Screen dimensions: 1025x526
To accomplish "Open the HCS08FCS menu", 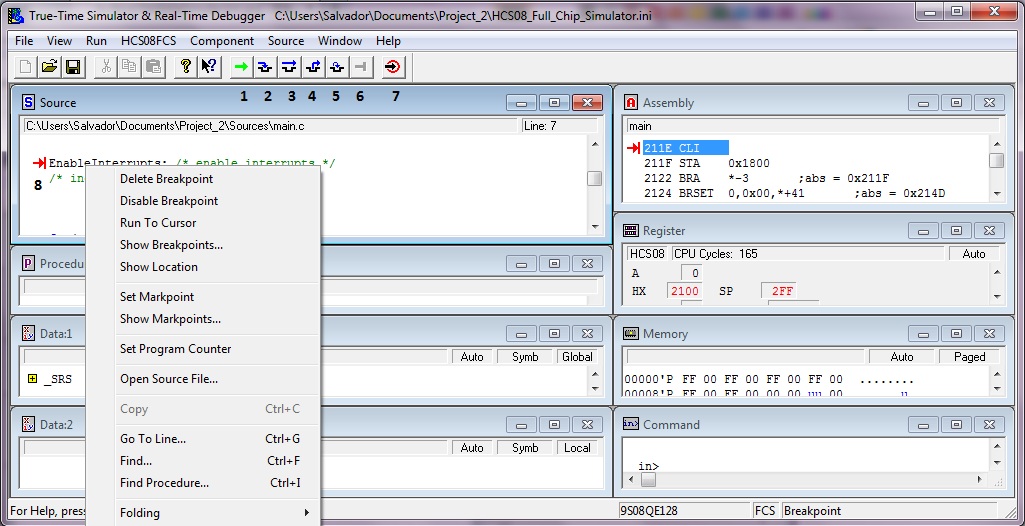I will coord(148,41).
